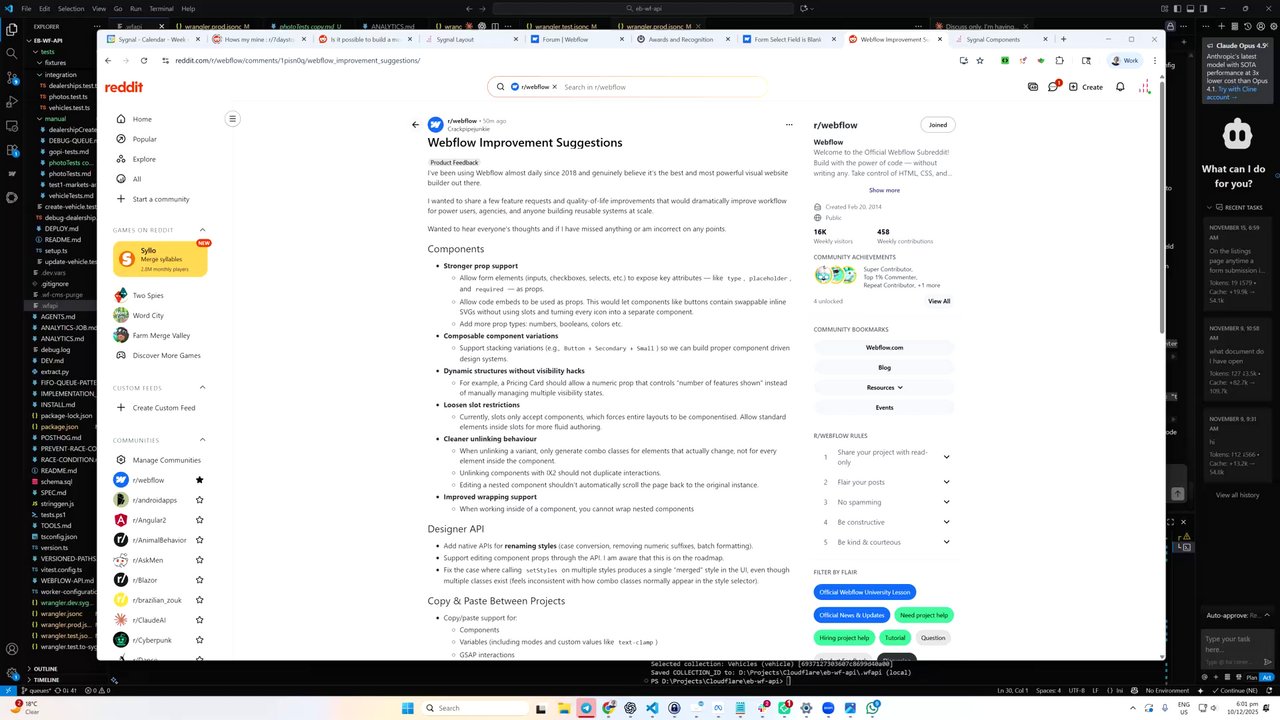The height and width of the screenshot is (720, 1280).
Task: Start new Cline task plus icon
Action: point(1221,26)
